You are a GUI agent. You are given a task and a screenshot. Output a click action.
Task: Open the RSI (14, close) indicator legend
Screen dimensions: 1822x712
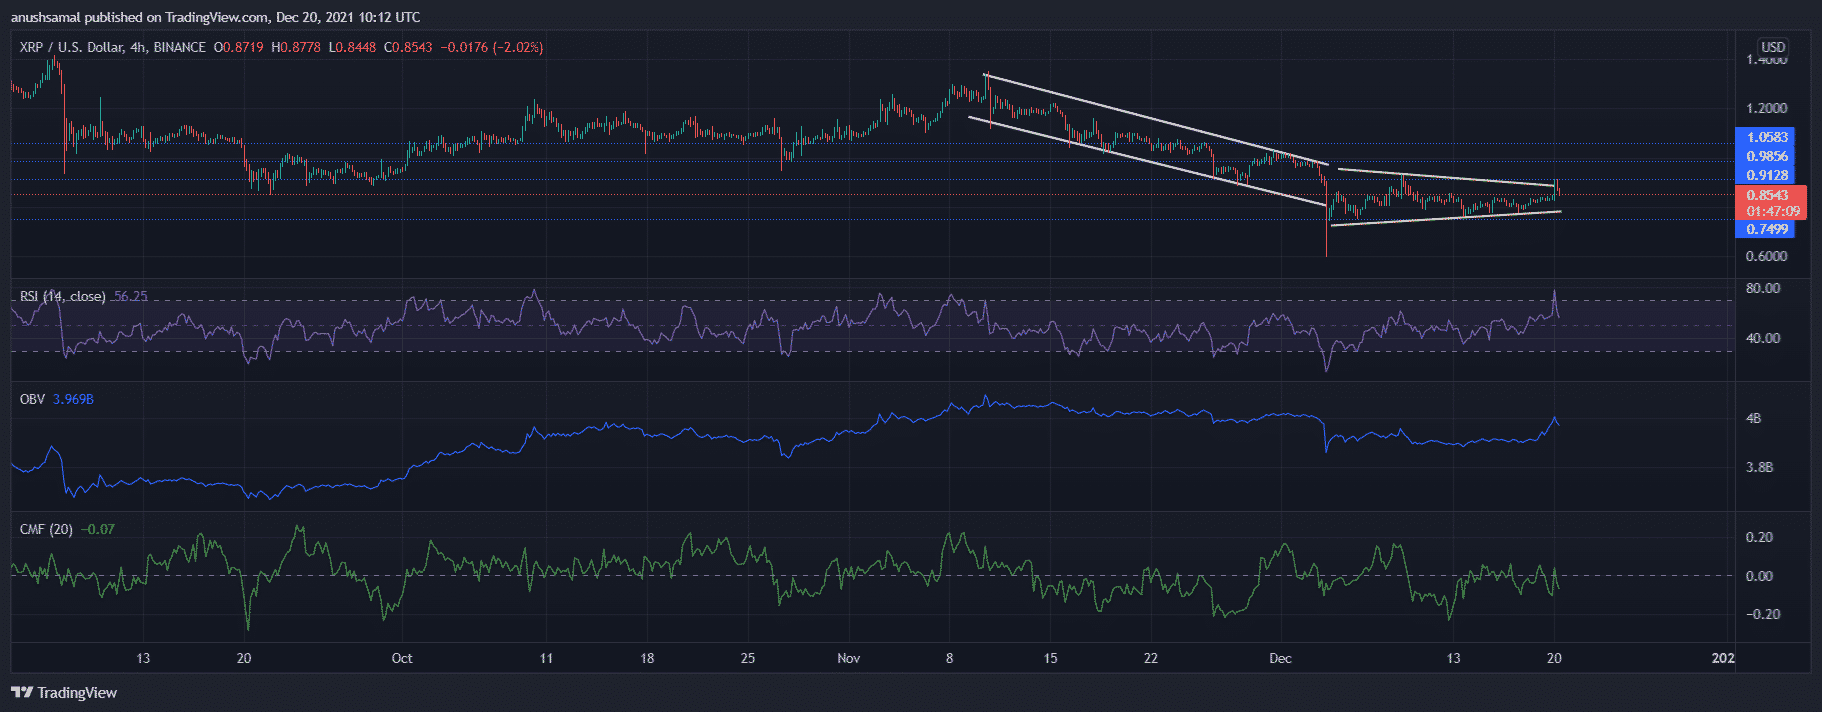click(x=62, y=296)
